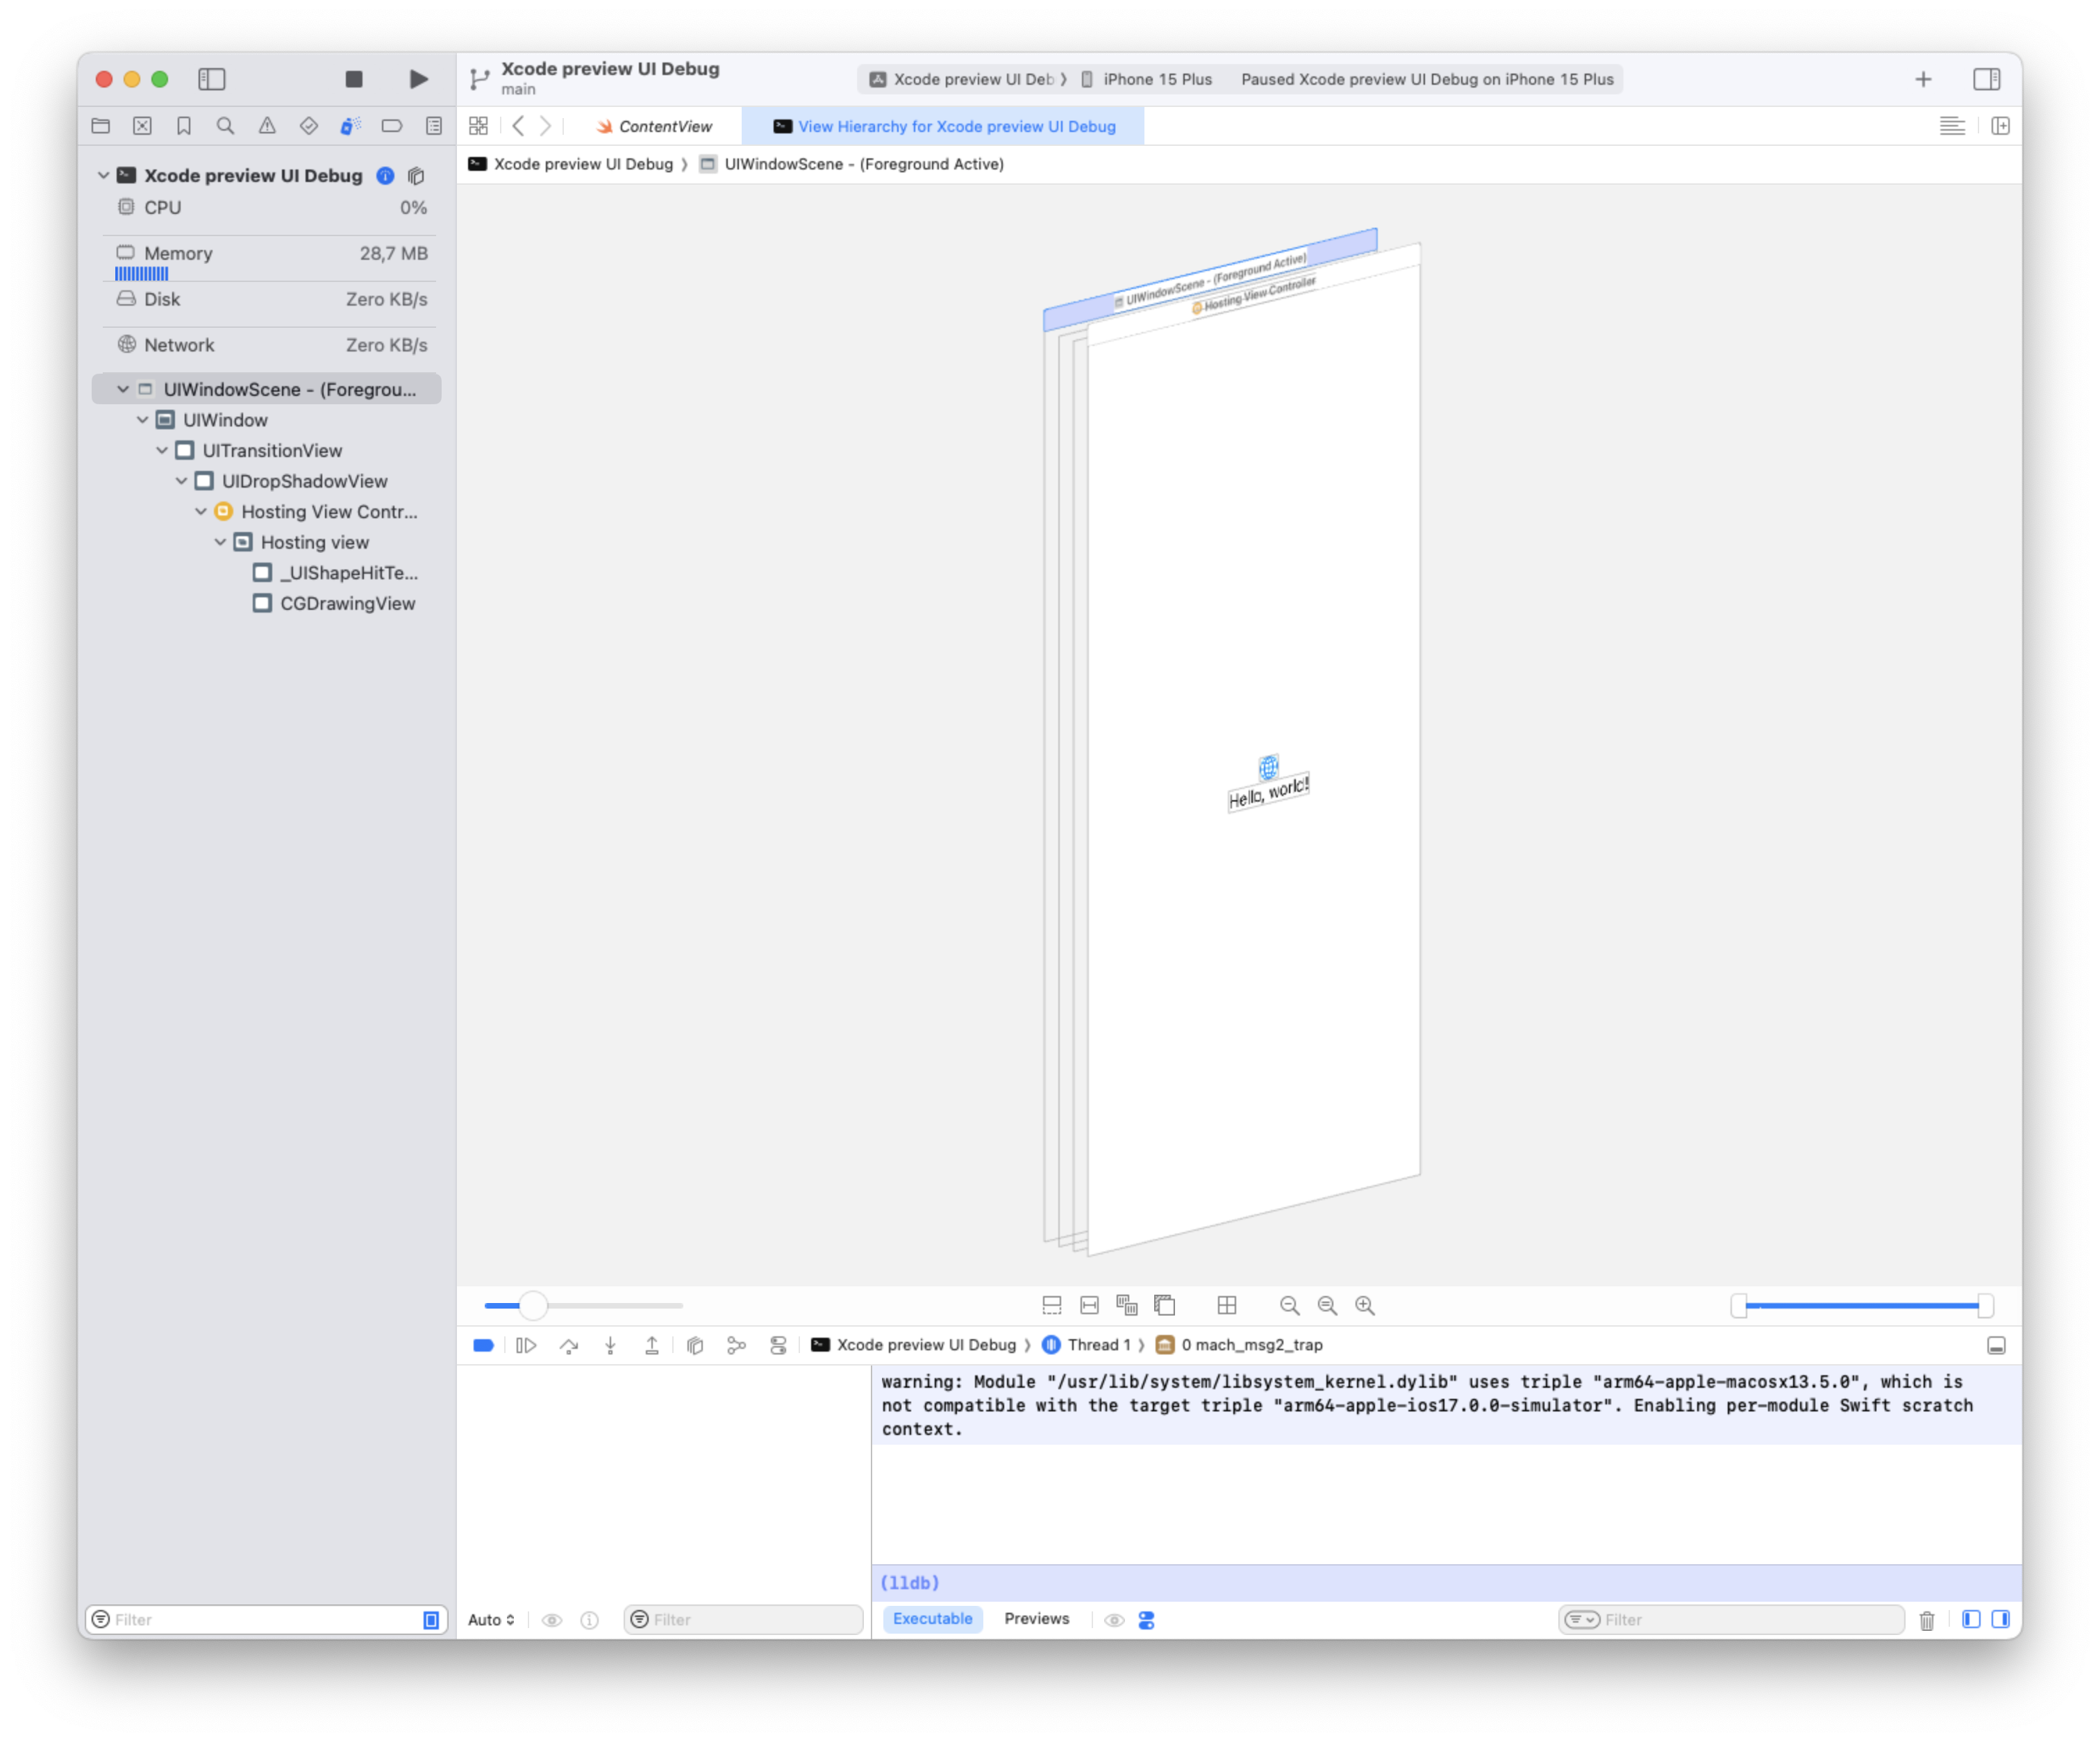Select the Debug navigator spray icon

[x=350, y=126]
